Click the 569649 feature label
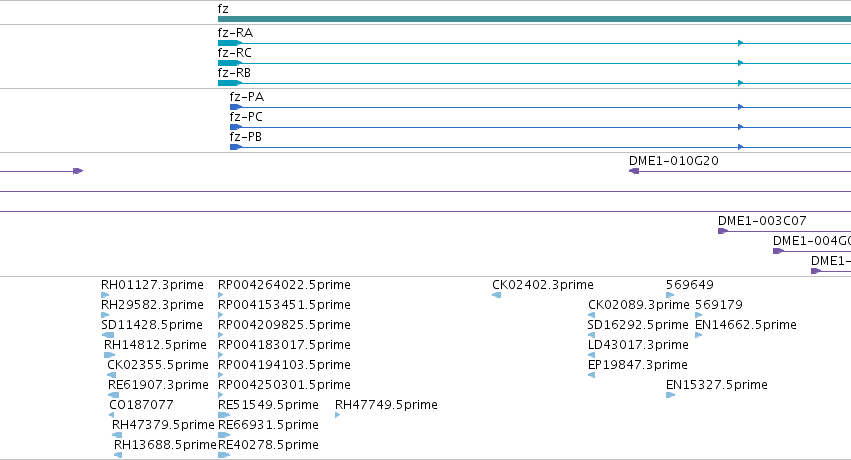Image resolution: width=851 pixels, height=460 pixels. click(690, 285)
